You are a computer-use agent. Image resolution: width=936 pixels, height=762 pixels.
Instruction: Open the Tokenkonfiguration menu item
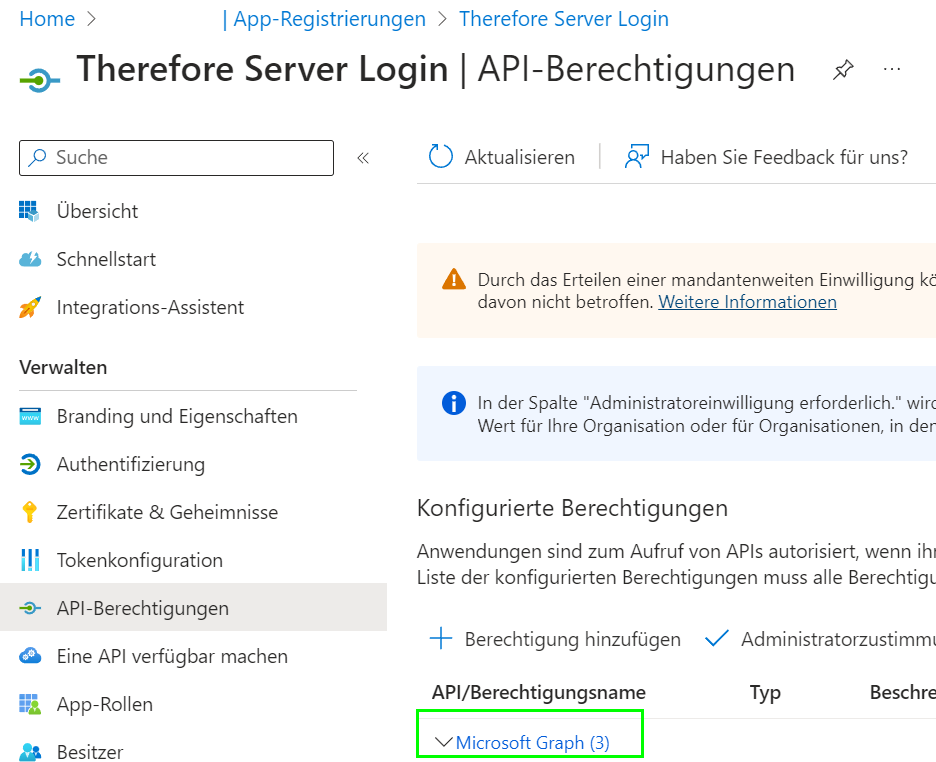coord(140,560)
